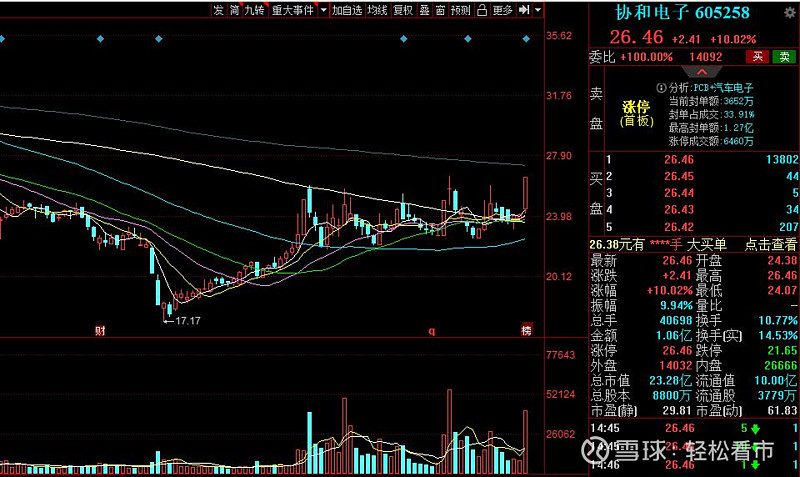
Task: Expand the dropdown arrow next to 重大事件
Action: pos(323,10)
